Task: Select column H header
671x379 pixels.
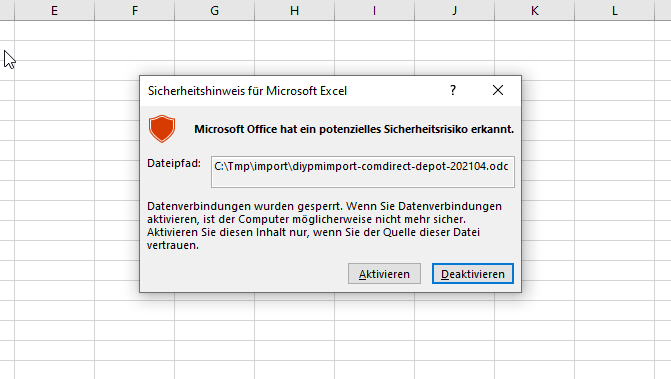Action: (294, 10)
